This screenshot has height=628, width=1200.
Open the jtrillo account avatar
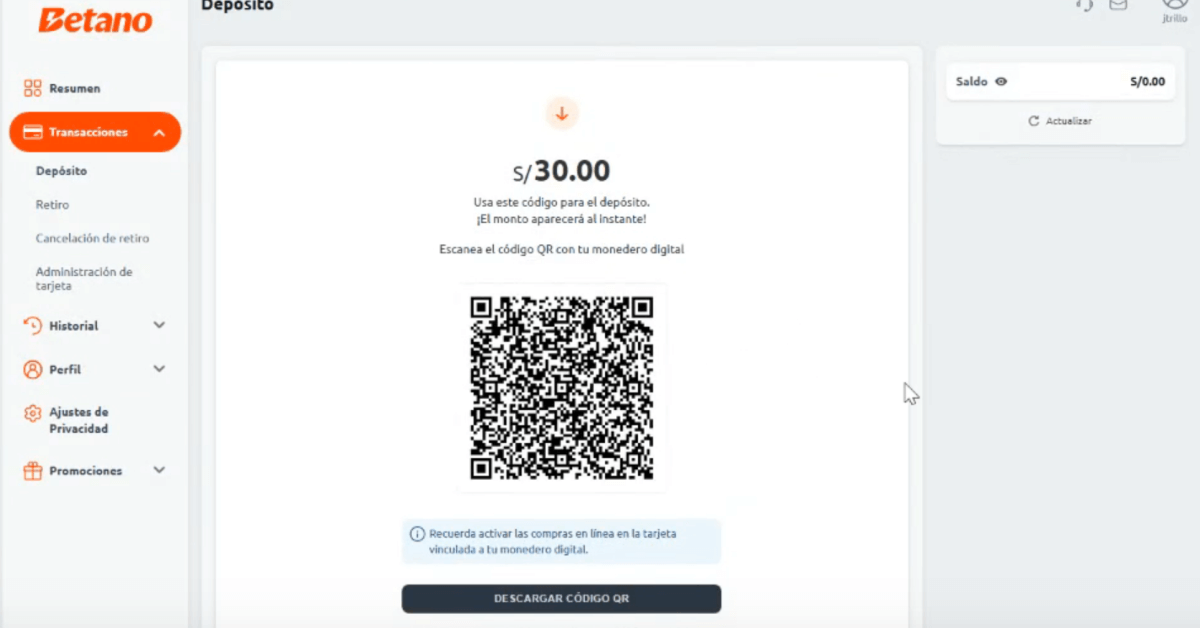[x=1175, y=5]
